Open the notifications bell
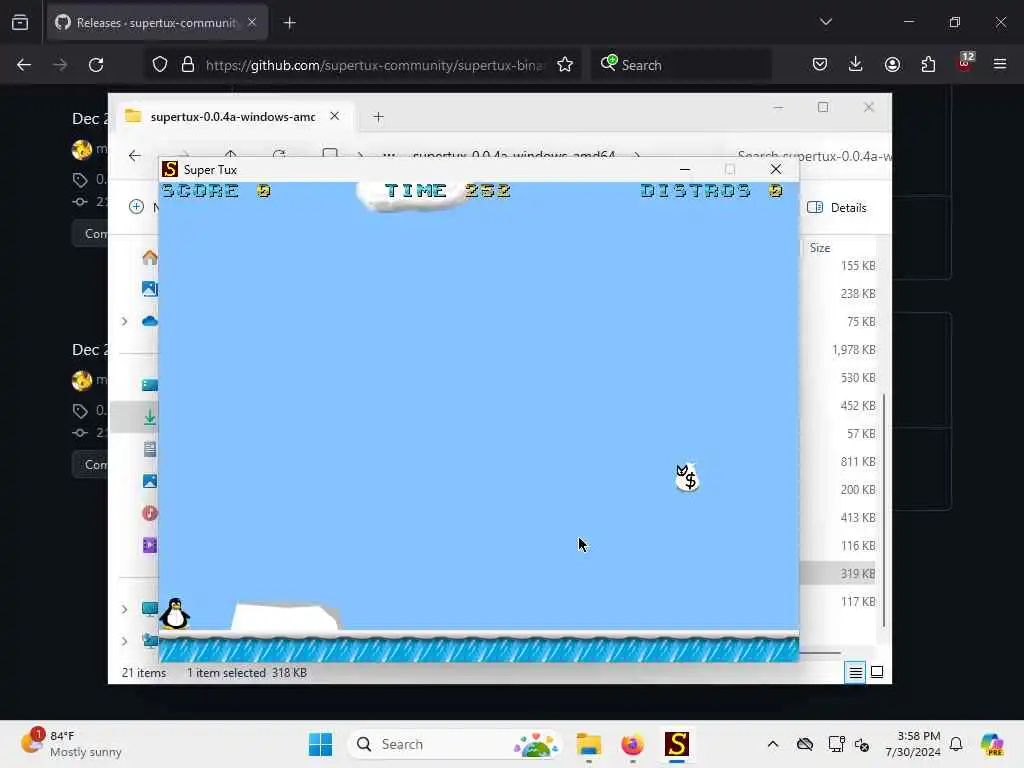Image resolution: width=1024 pixels, height=768 pixels. pyautogui.click(x=956, y=744)
